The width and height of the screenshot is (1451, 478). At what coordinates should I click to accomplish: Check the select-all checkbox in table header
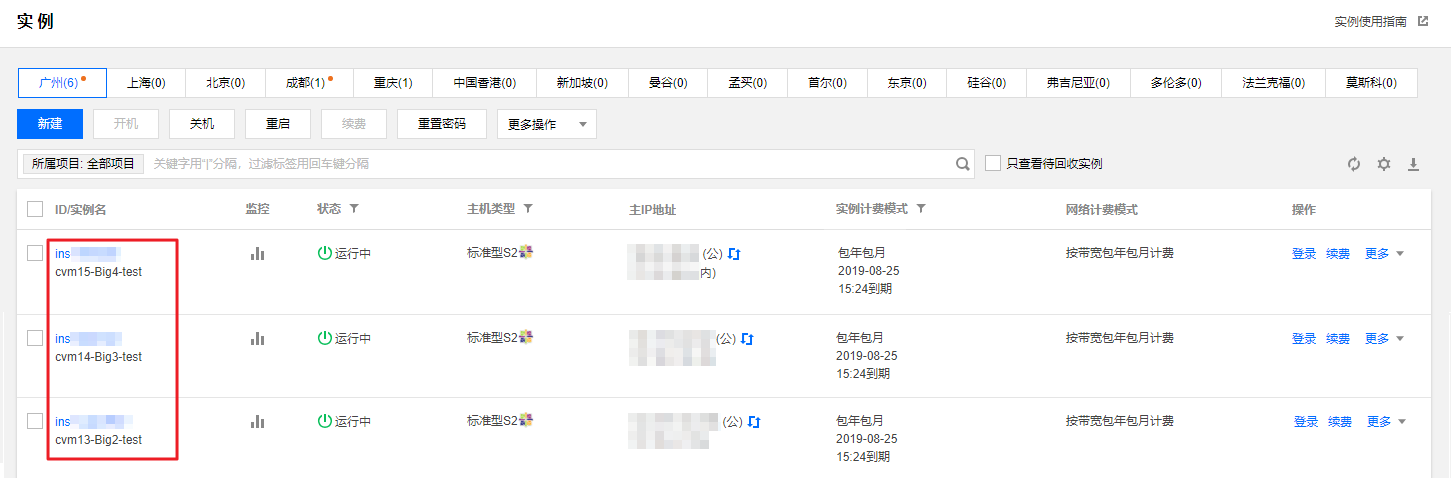tap(35, 209)
